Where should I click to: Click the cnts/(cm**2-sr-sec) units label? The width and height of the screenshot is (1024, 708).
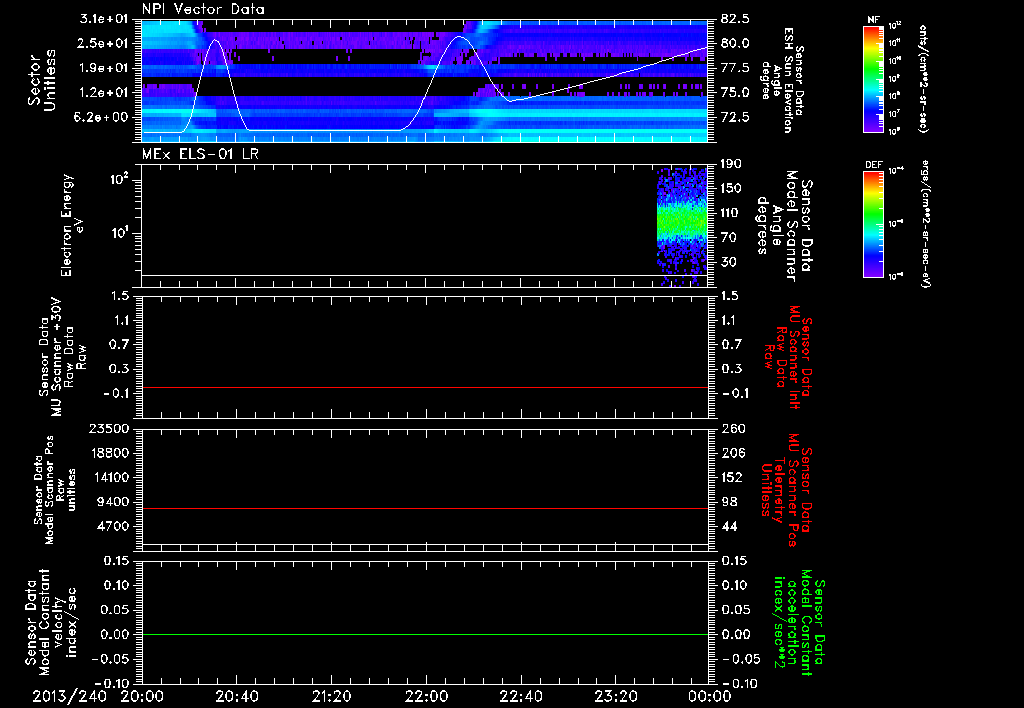pyautogui.click(x=923, y=78)
